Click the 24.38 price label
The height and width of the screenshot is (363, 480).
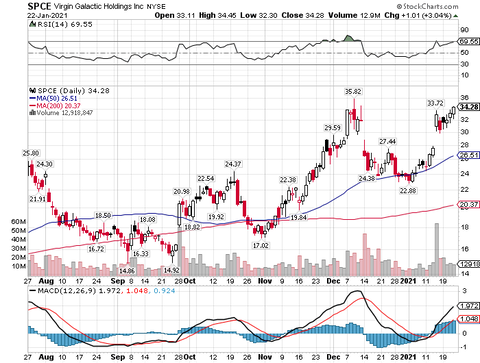[x=367, y=179]
